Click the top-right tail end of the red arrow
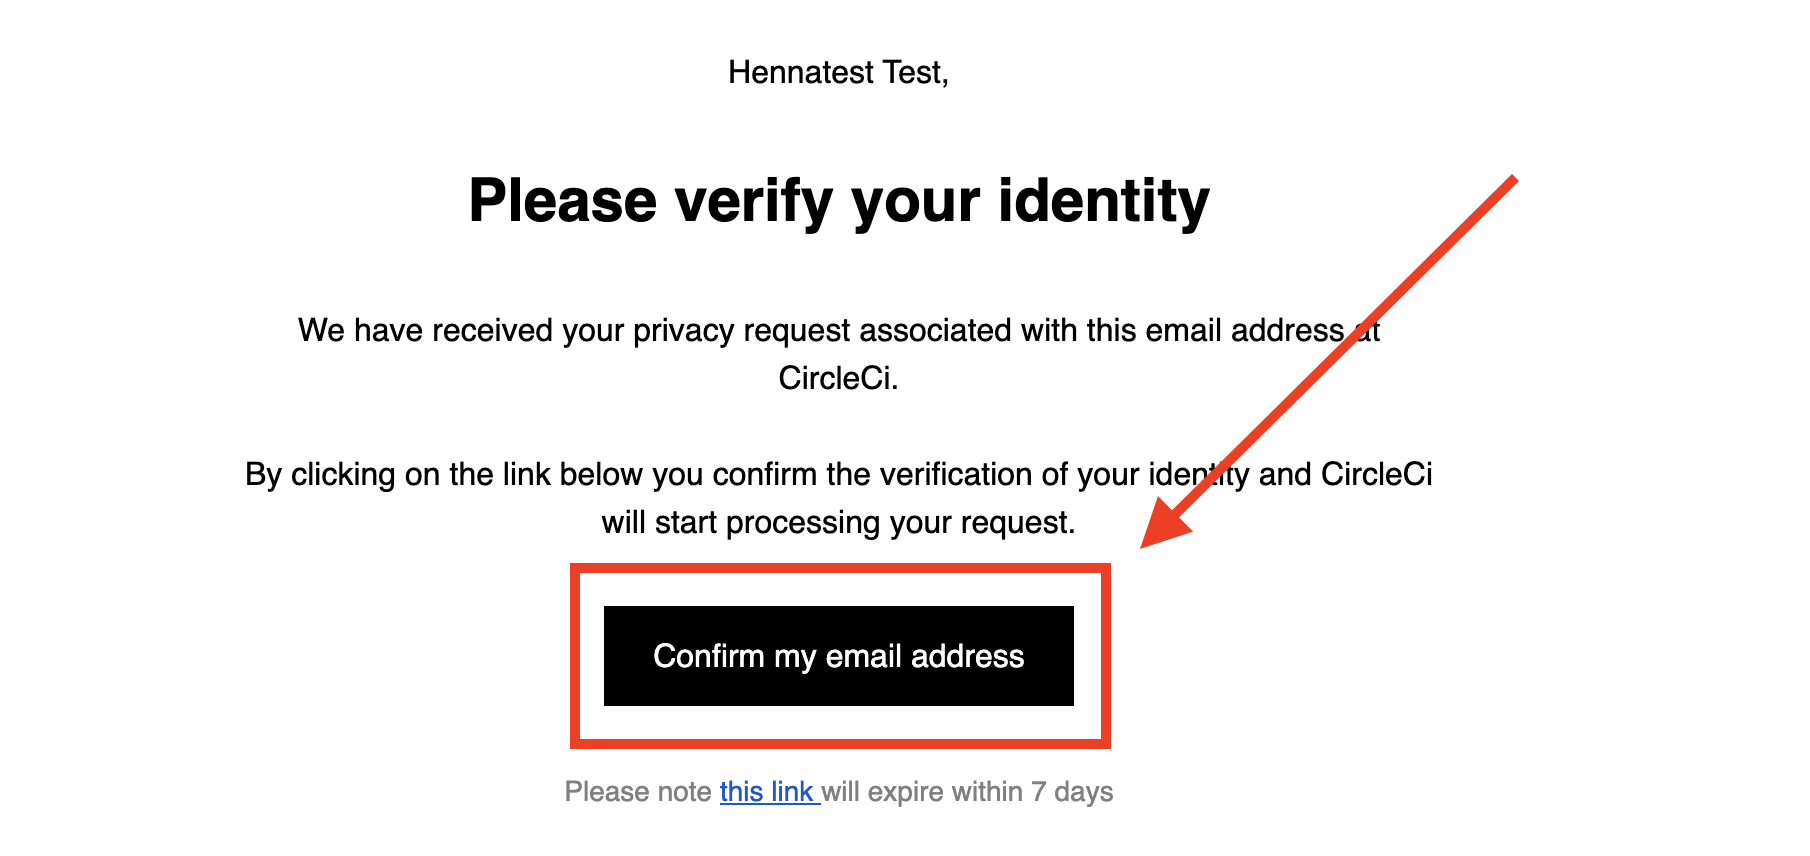The height and width of the screenshot is (856, 1810). 1512,182
